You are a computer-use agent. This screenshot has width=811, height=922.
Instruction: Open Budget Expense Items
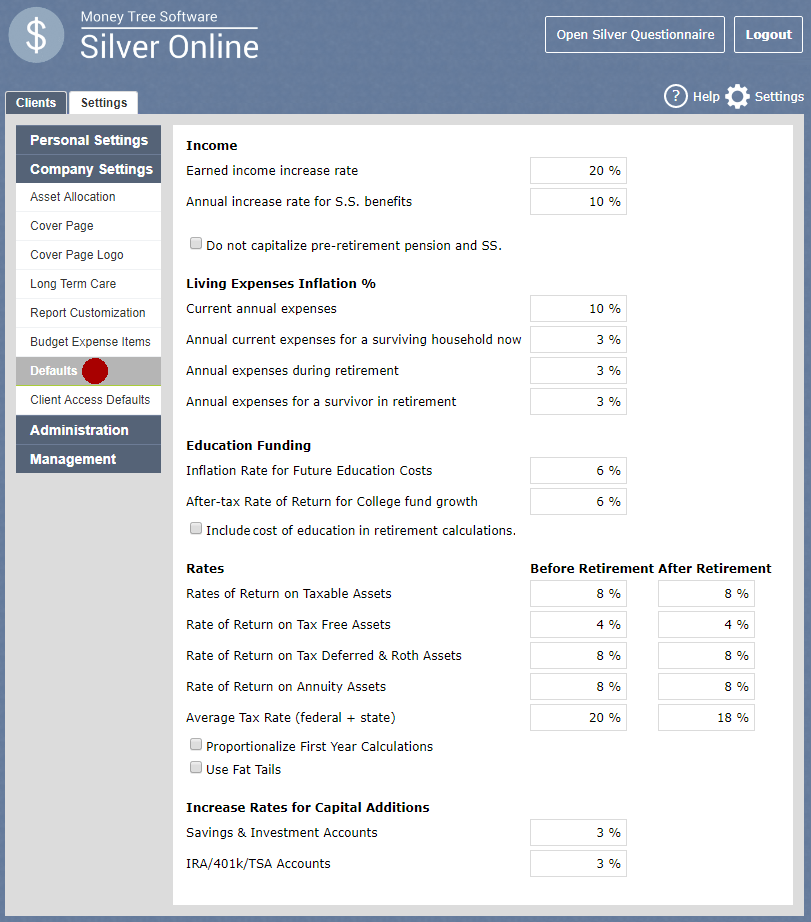tap(88, 342)
